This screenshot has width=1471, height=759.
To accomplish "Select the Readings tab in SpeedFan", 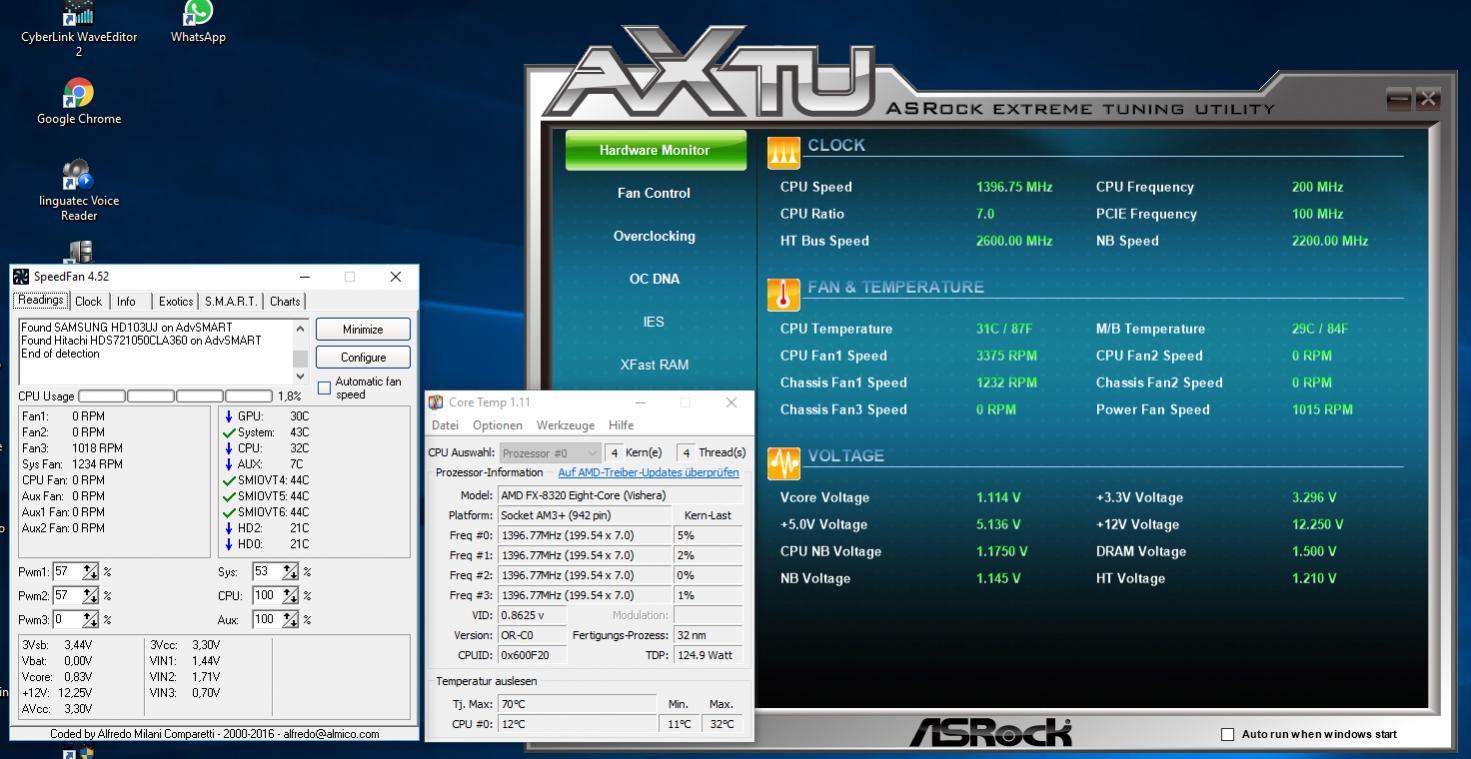I will [x=41, y=300].
